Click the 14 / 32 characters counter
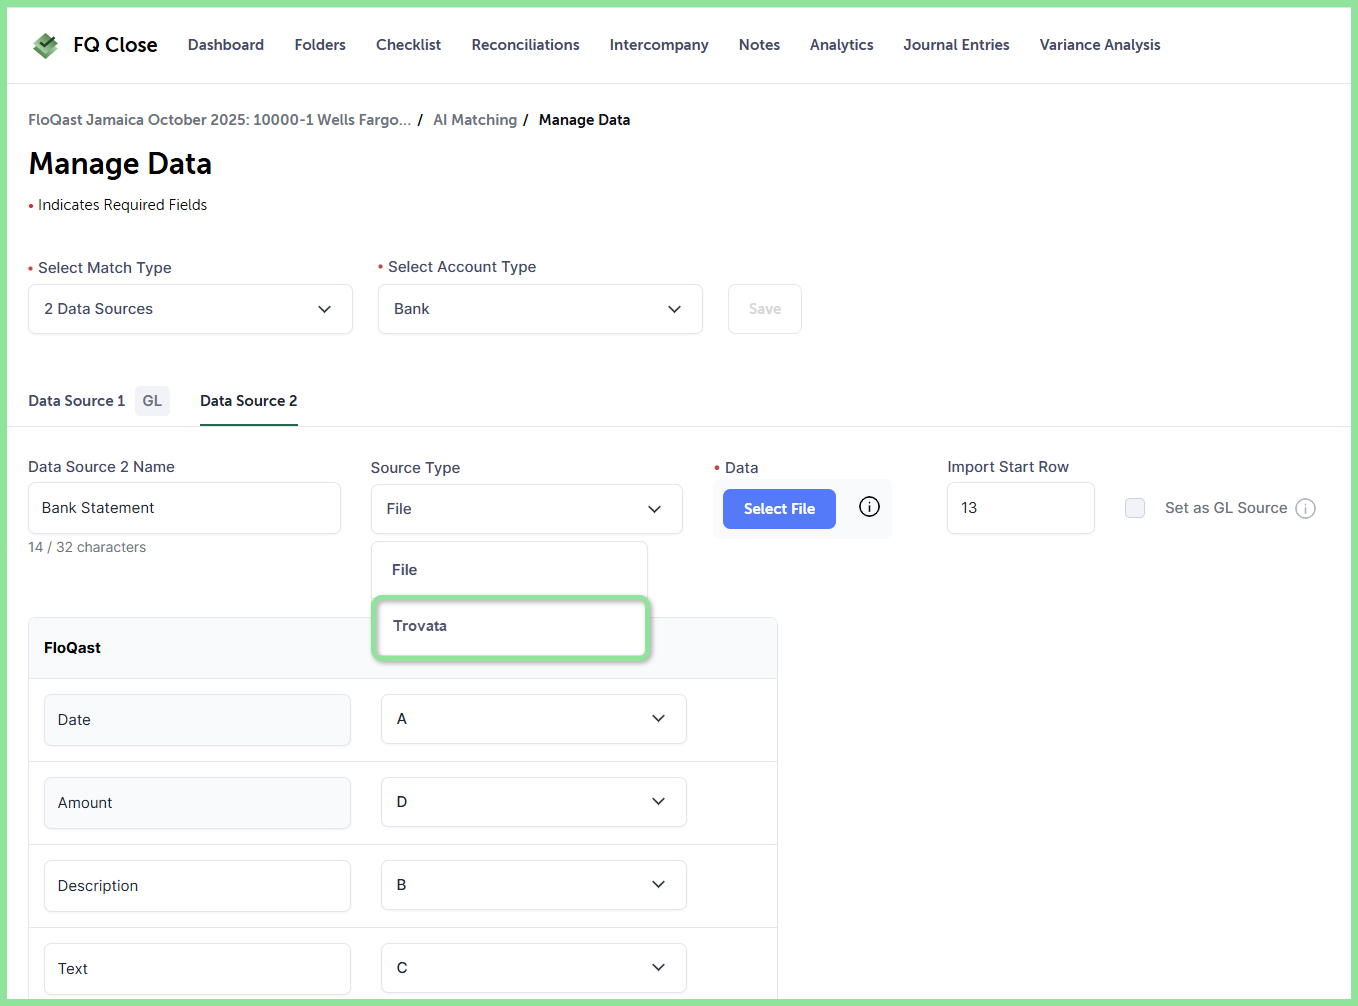Screen dimensions: 1358x1006 (x=87, y=547)
